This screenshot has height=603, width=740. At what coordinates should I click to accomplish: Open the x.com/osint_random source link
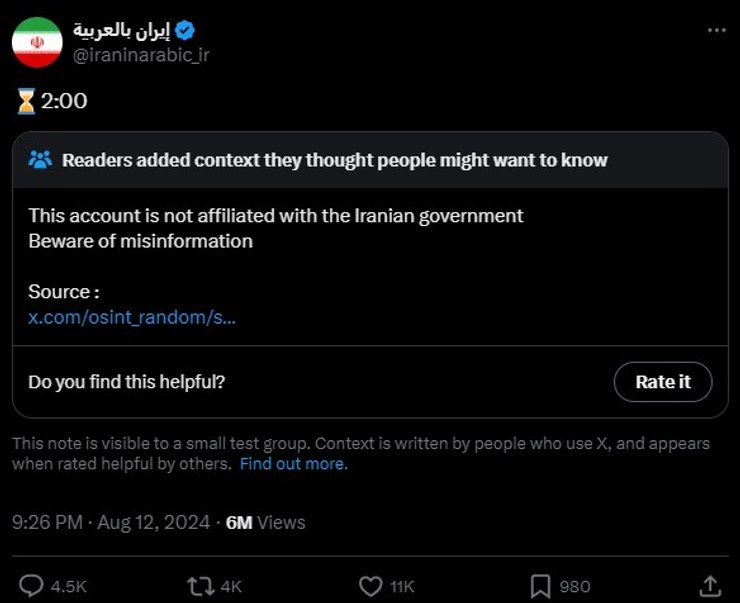[132, 317]
